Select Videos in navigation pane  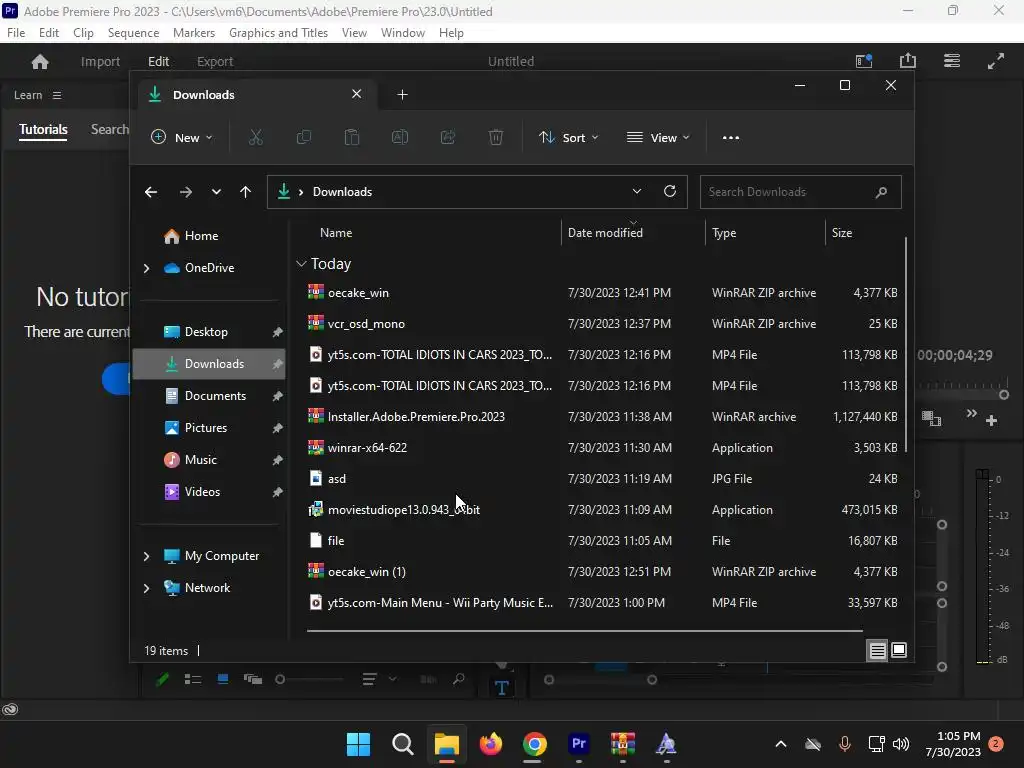click(x=210, y=492)
